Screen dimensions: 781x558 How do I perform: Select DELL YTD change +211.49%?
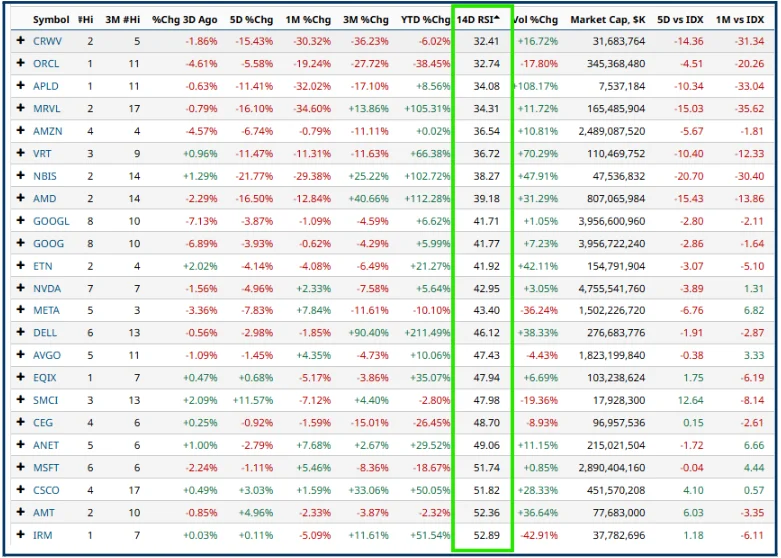(x=427, y=332)
